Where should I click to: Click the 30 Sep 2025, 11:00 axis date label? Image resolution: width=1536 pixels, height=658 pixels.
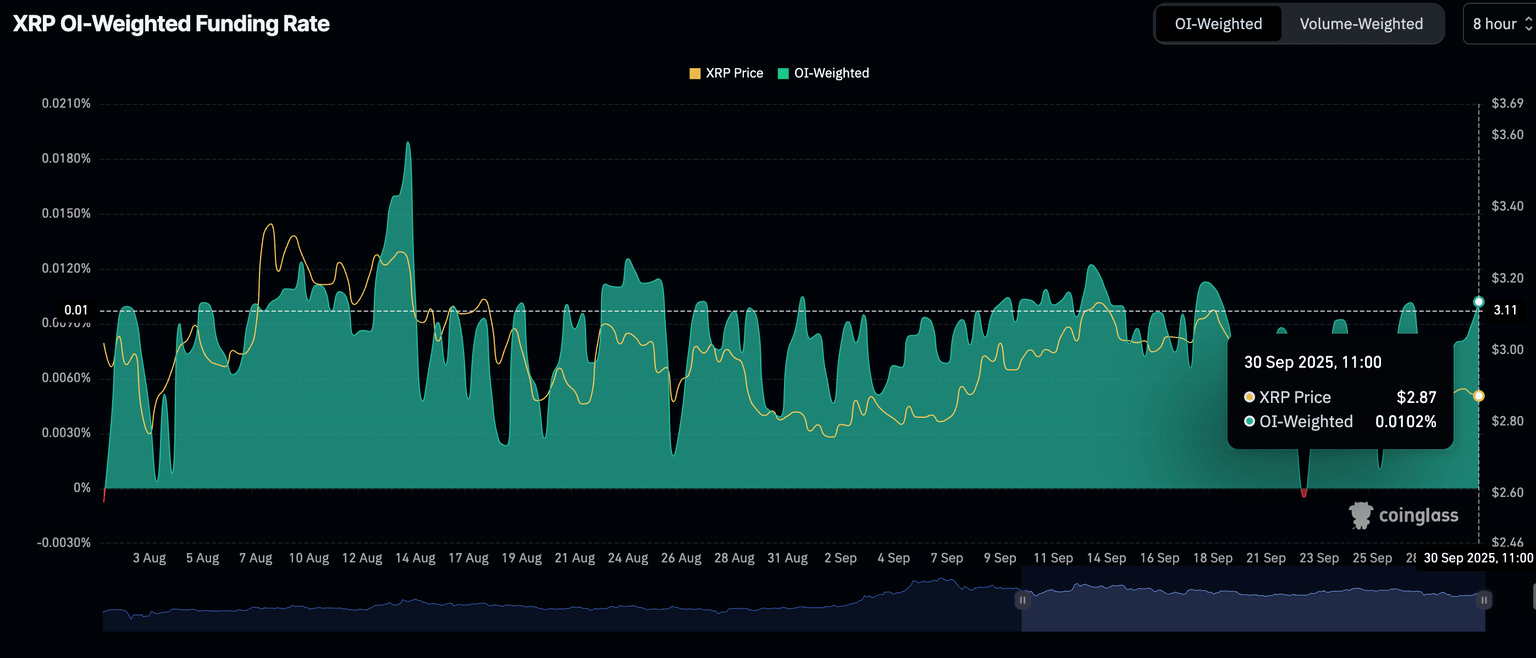[1478, 558]
